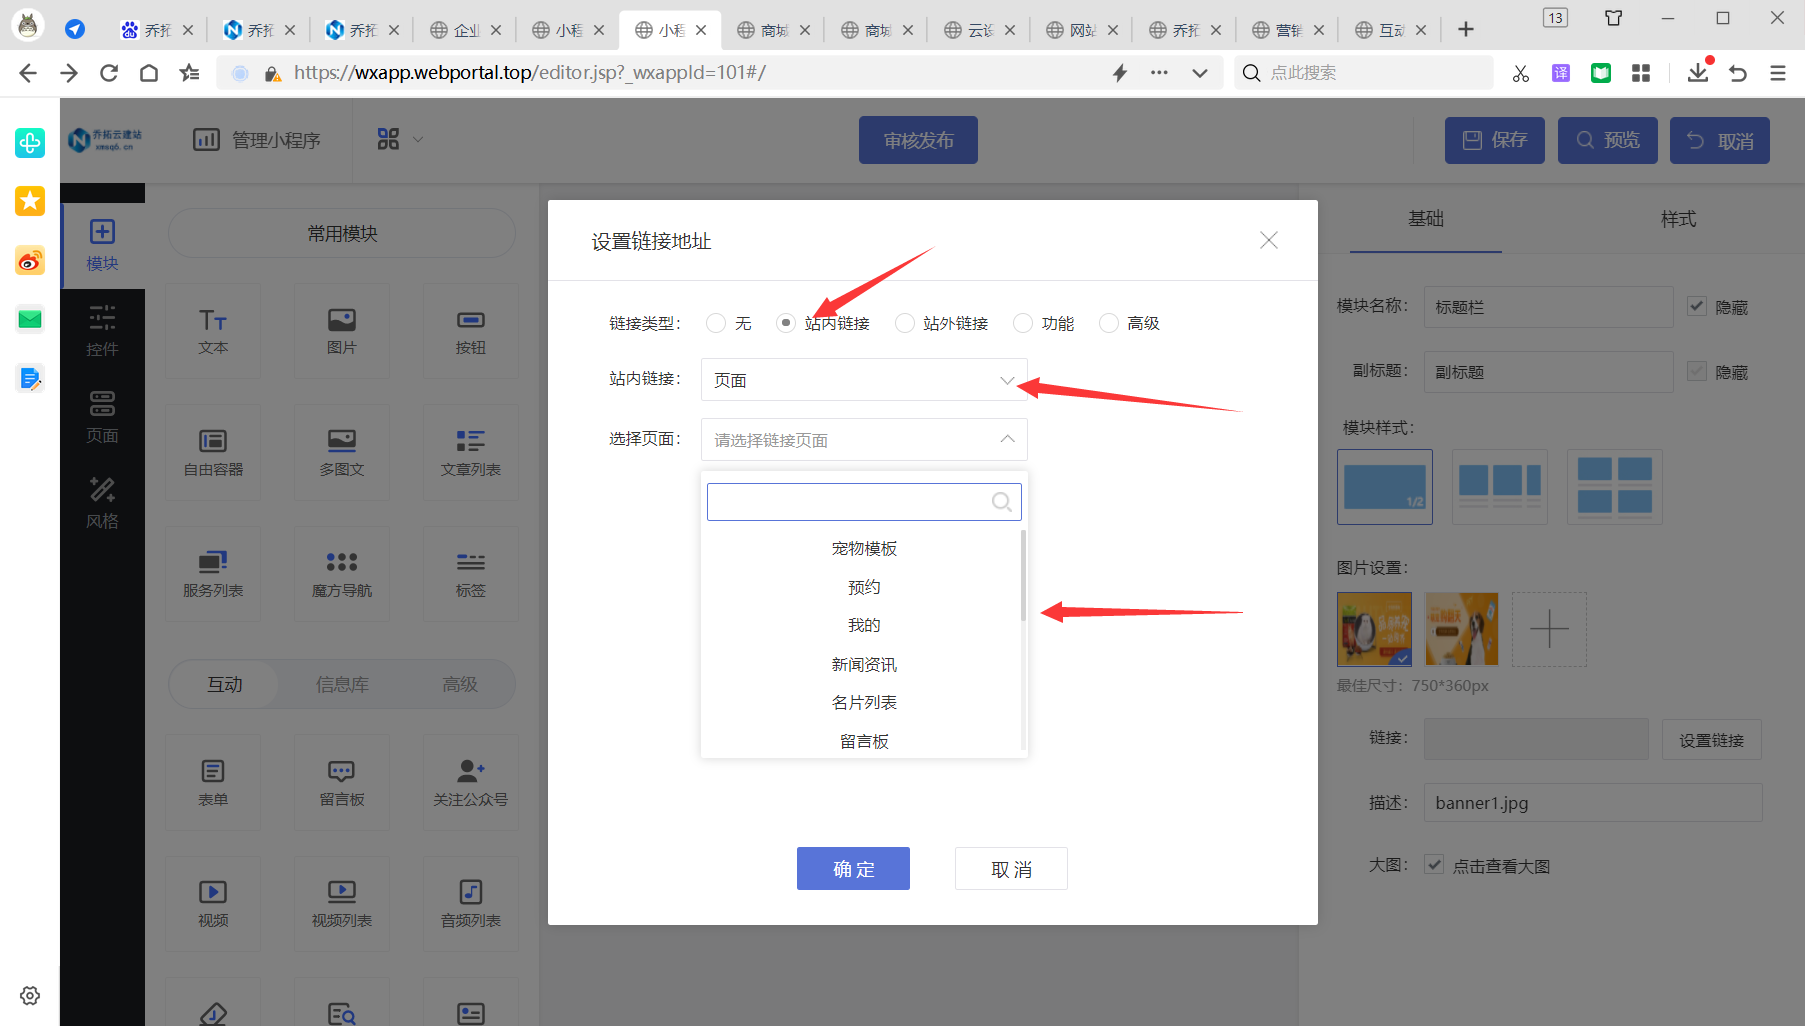
Task: Select the 模块 sidebar icon
Action: coord(102,244)
